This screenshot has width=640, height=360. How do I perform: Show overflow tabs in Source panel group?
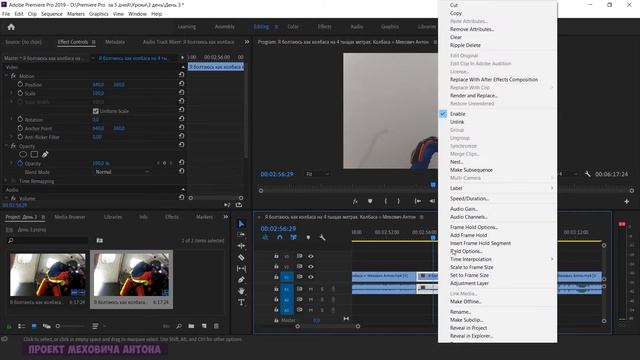tap(247, 42)
